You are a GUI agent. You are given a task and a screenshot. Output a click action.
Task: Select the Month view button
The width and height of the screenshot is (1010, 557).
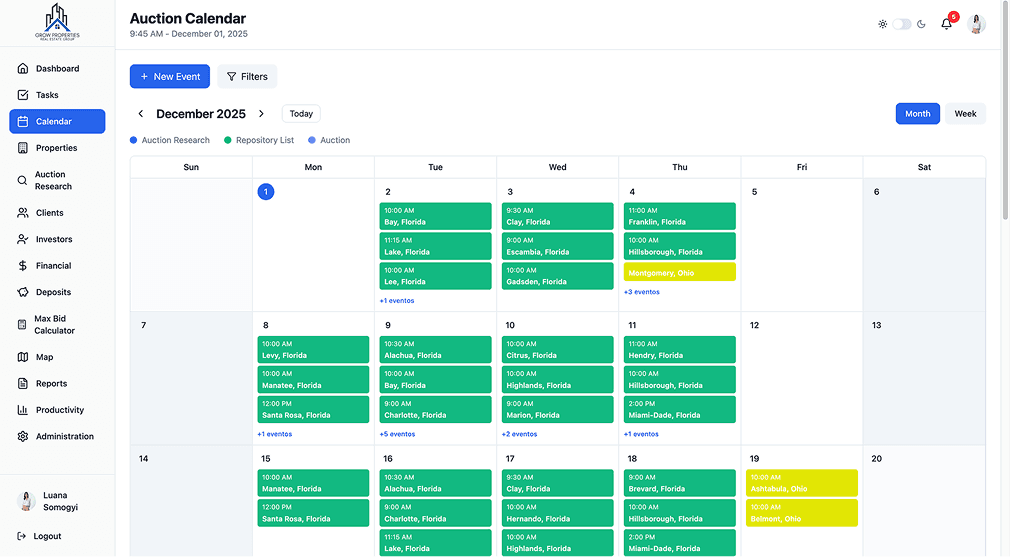pyautogui.click(x=917, y=113)
